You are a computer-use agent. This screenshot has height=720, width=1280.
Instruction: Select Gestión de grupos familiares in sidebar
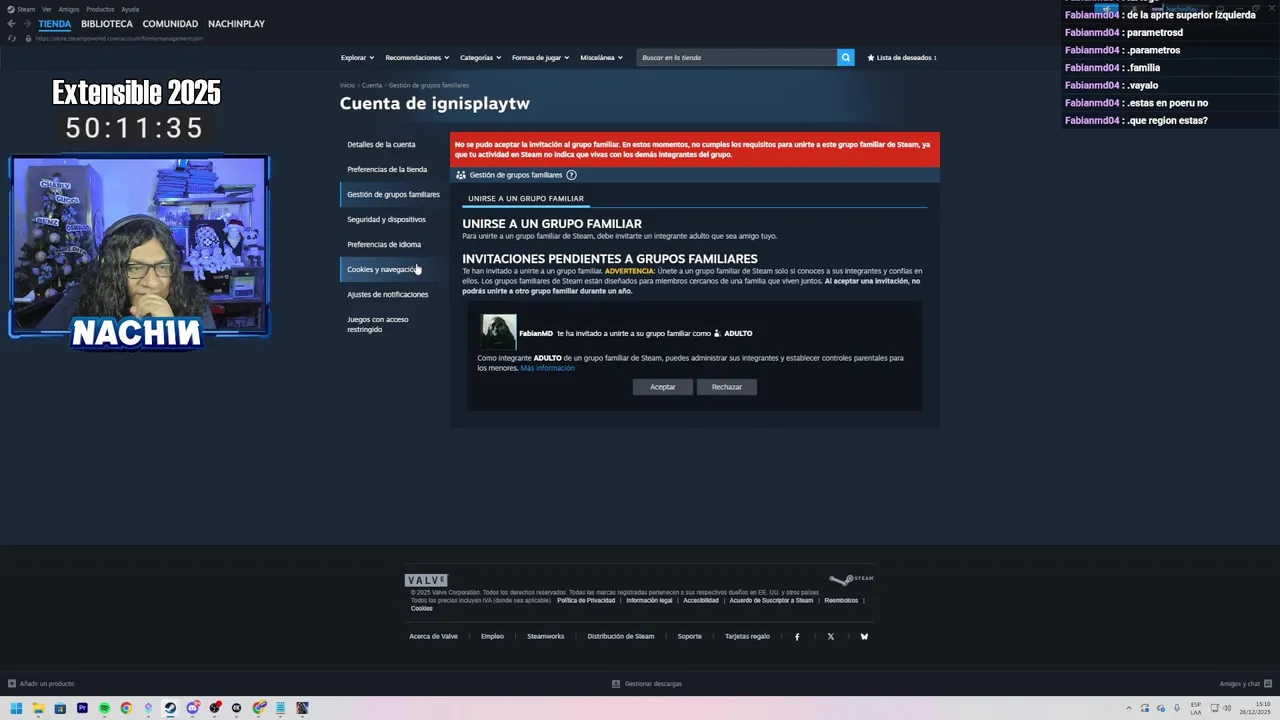point(393,195)
